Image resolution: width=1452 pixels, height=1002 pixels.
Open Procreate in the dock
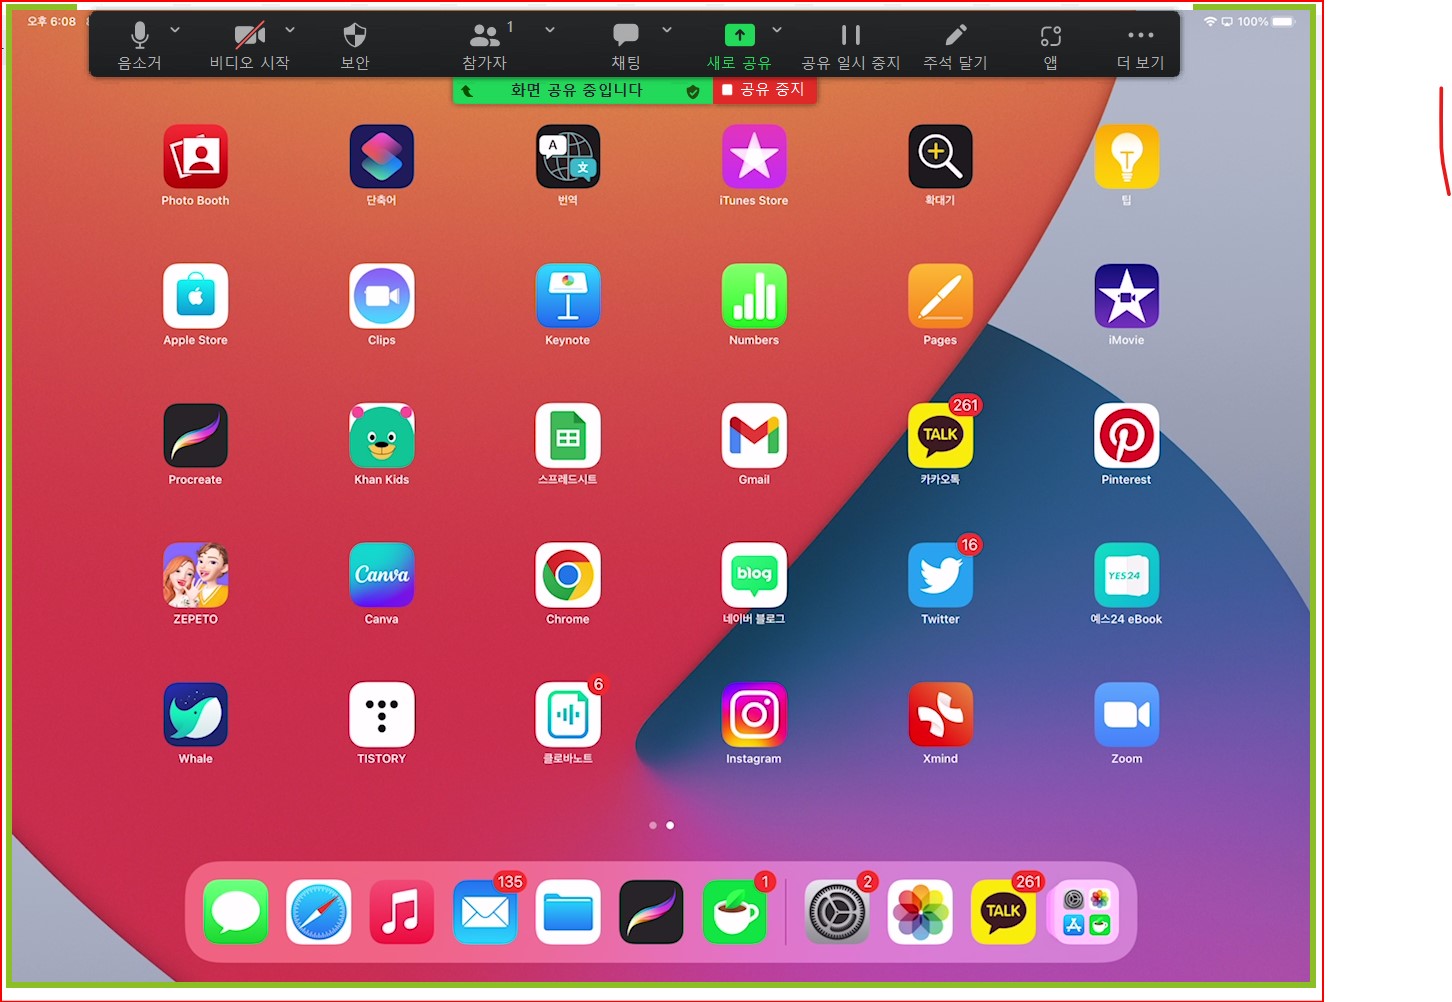pos(651,912)
